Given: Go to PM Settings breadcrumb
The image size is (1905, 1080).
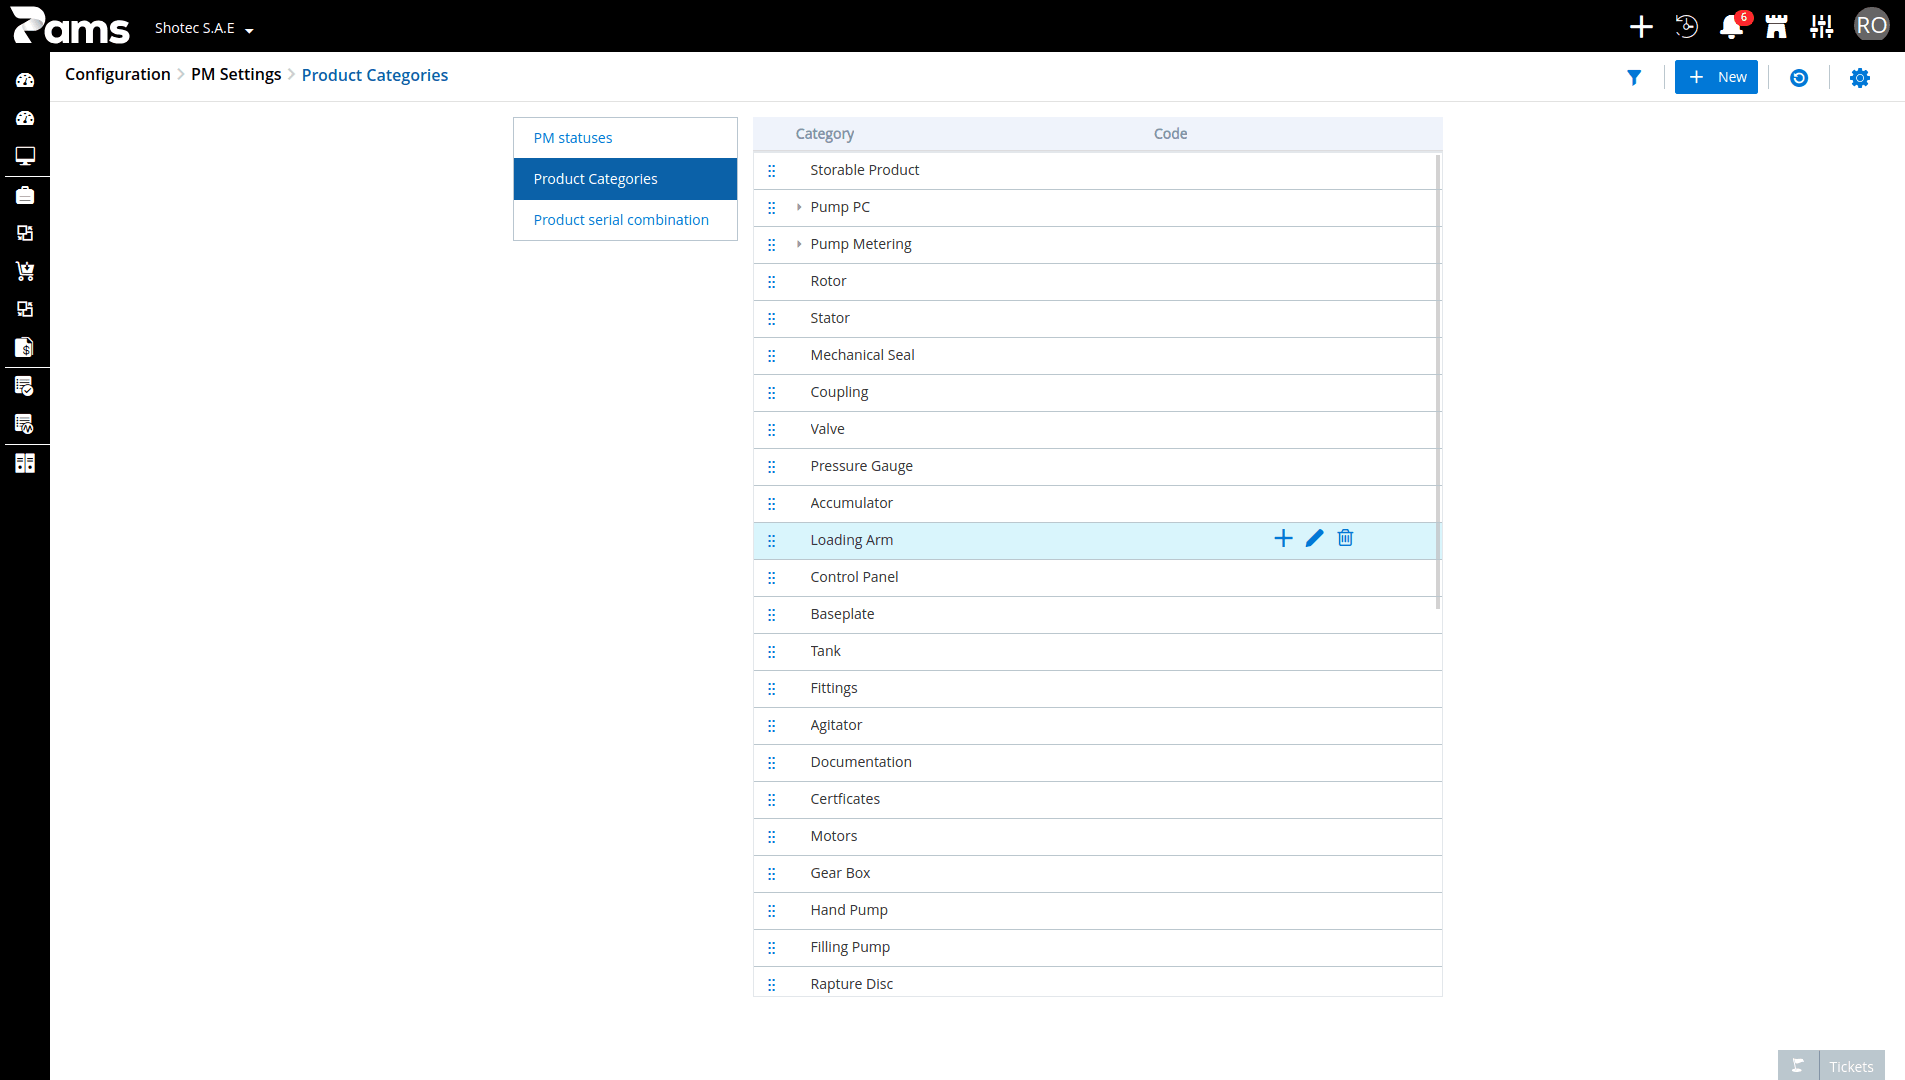Looking at the screenshot, I should click(236, 74).
